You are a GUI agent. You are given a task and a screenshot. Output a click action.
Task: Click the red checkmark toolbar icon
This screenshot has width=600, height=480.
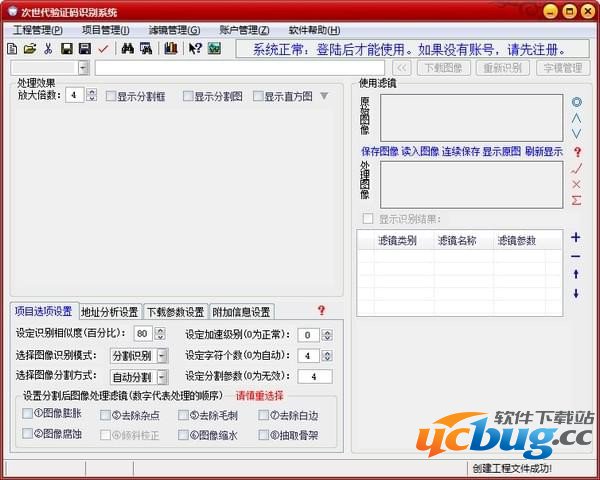tap(103, 49)
